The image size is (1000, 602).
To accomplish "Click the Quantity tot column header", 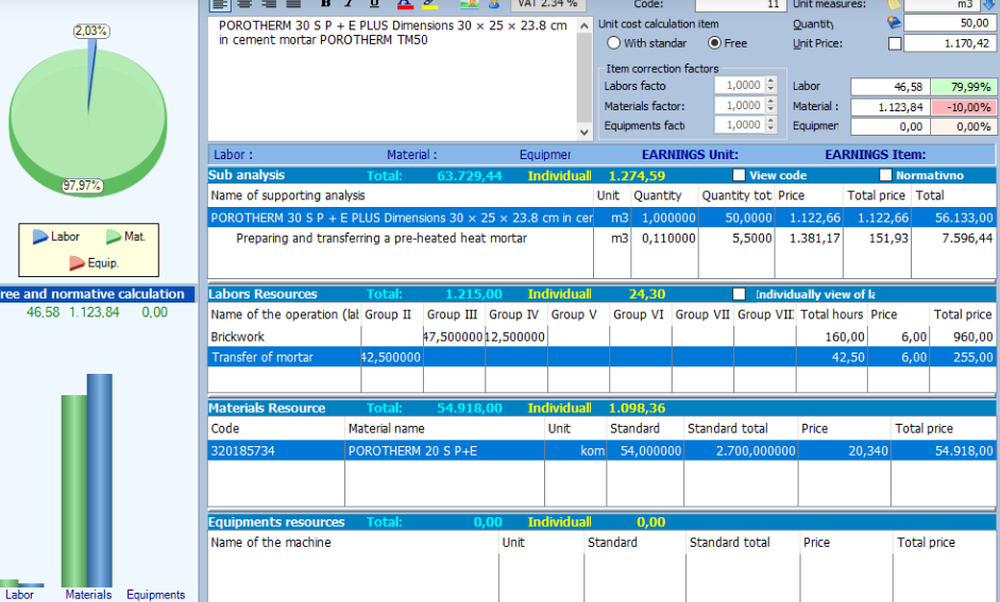I will 737,195.
